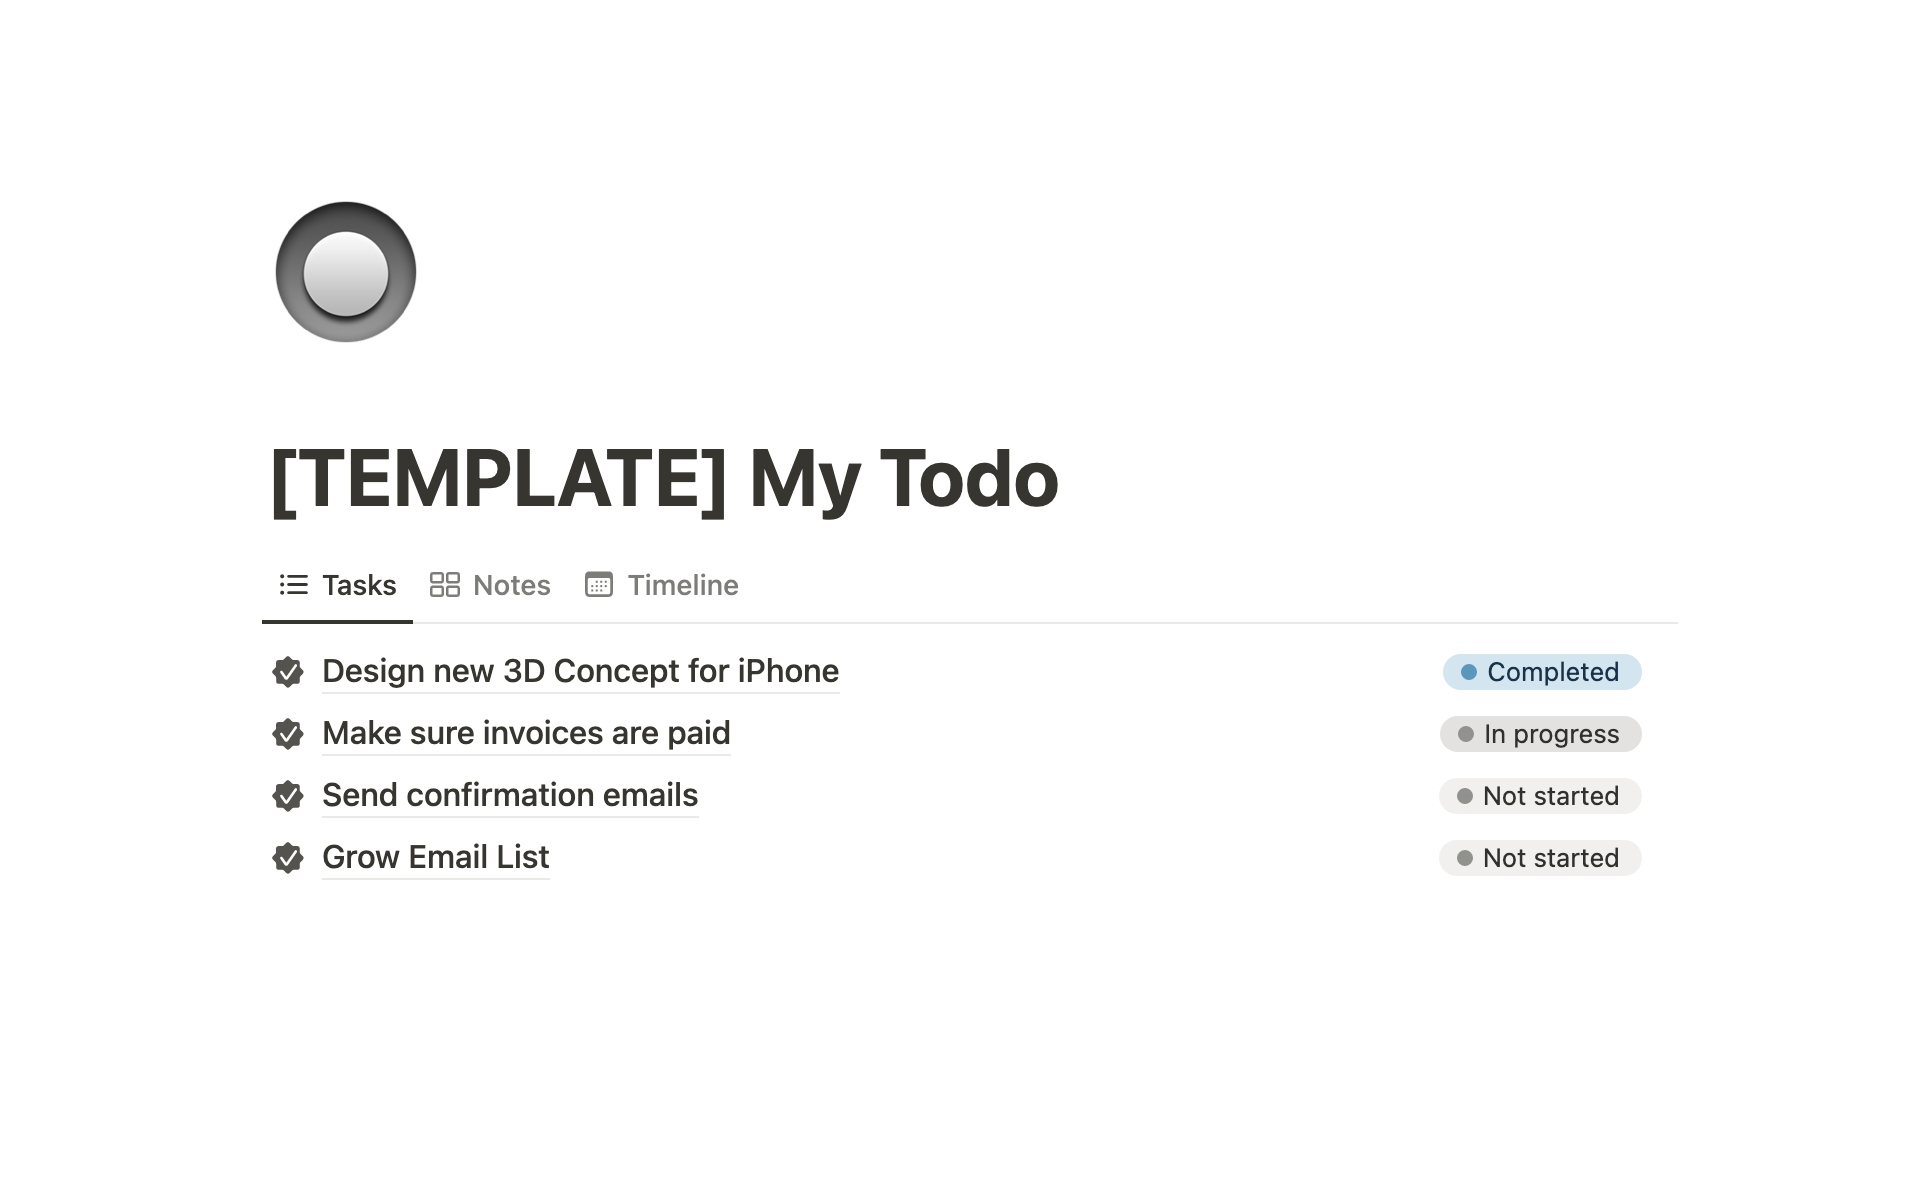Screen dimensions: 1920x1200
Task: Click the Tasks list view icon
Action: pos(294,585)
